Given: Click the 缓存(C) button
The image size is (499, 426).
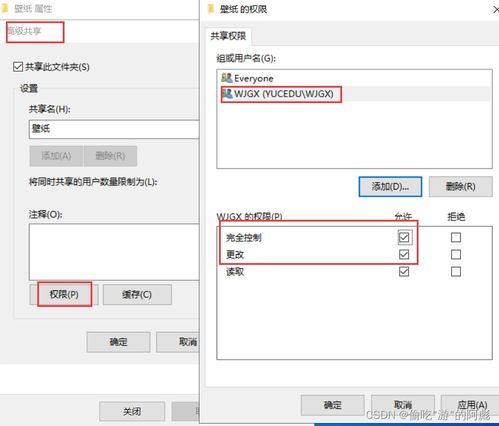Looking at the screenshot, I should point(137,294).
